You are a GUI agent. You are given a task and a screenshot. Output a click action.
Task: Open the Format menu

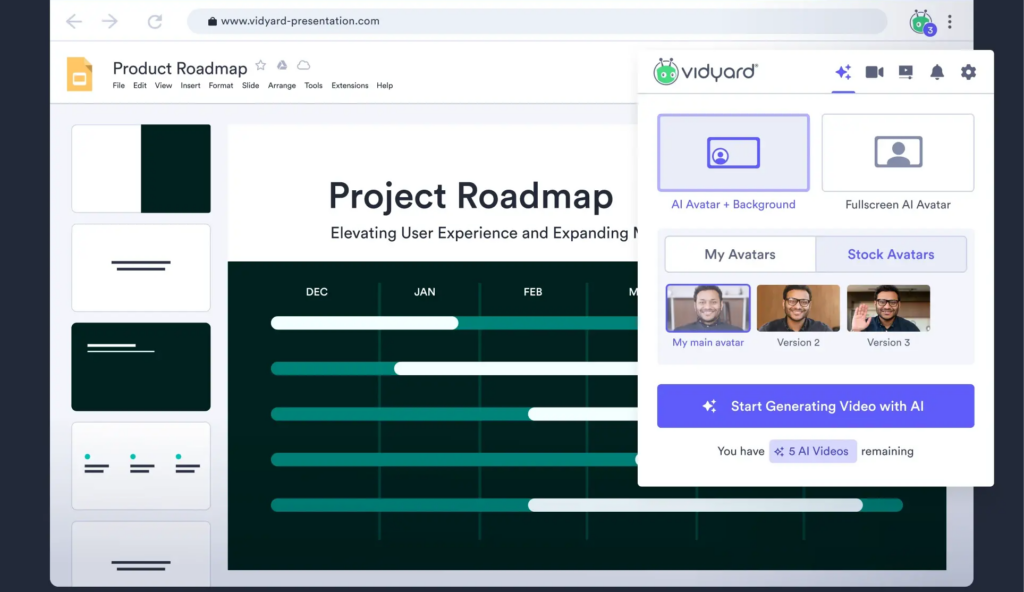click(221, 86)
